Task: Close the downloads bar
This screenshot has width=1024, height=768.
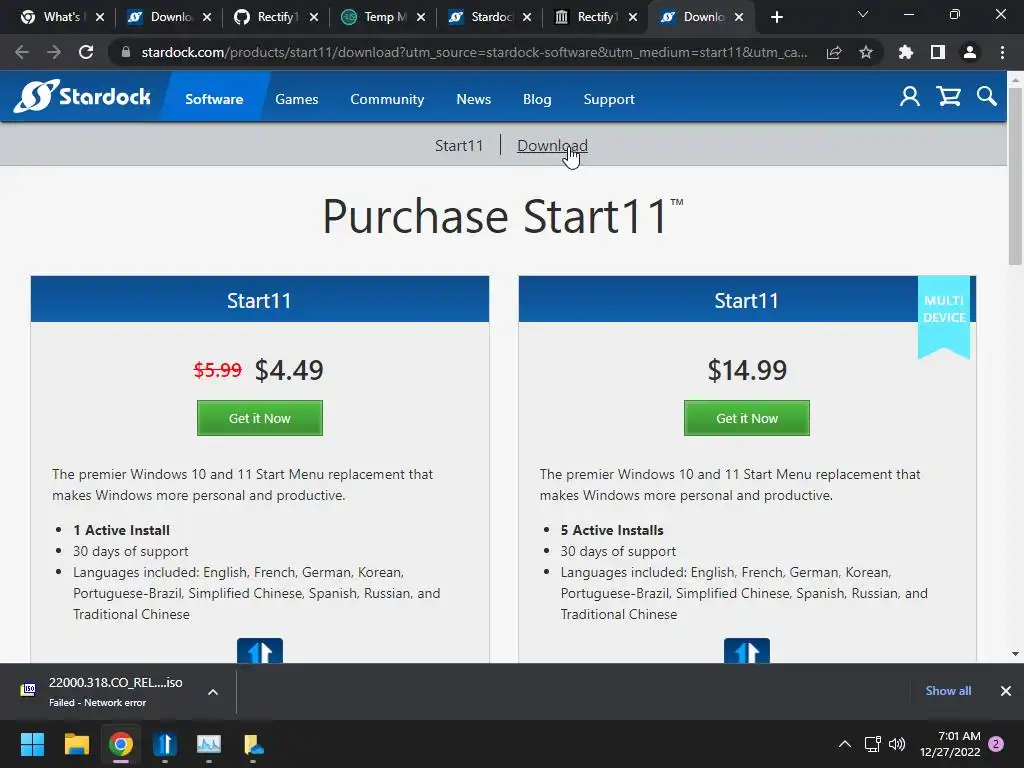Action: tap(1006, 690)
